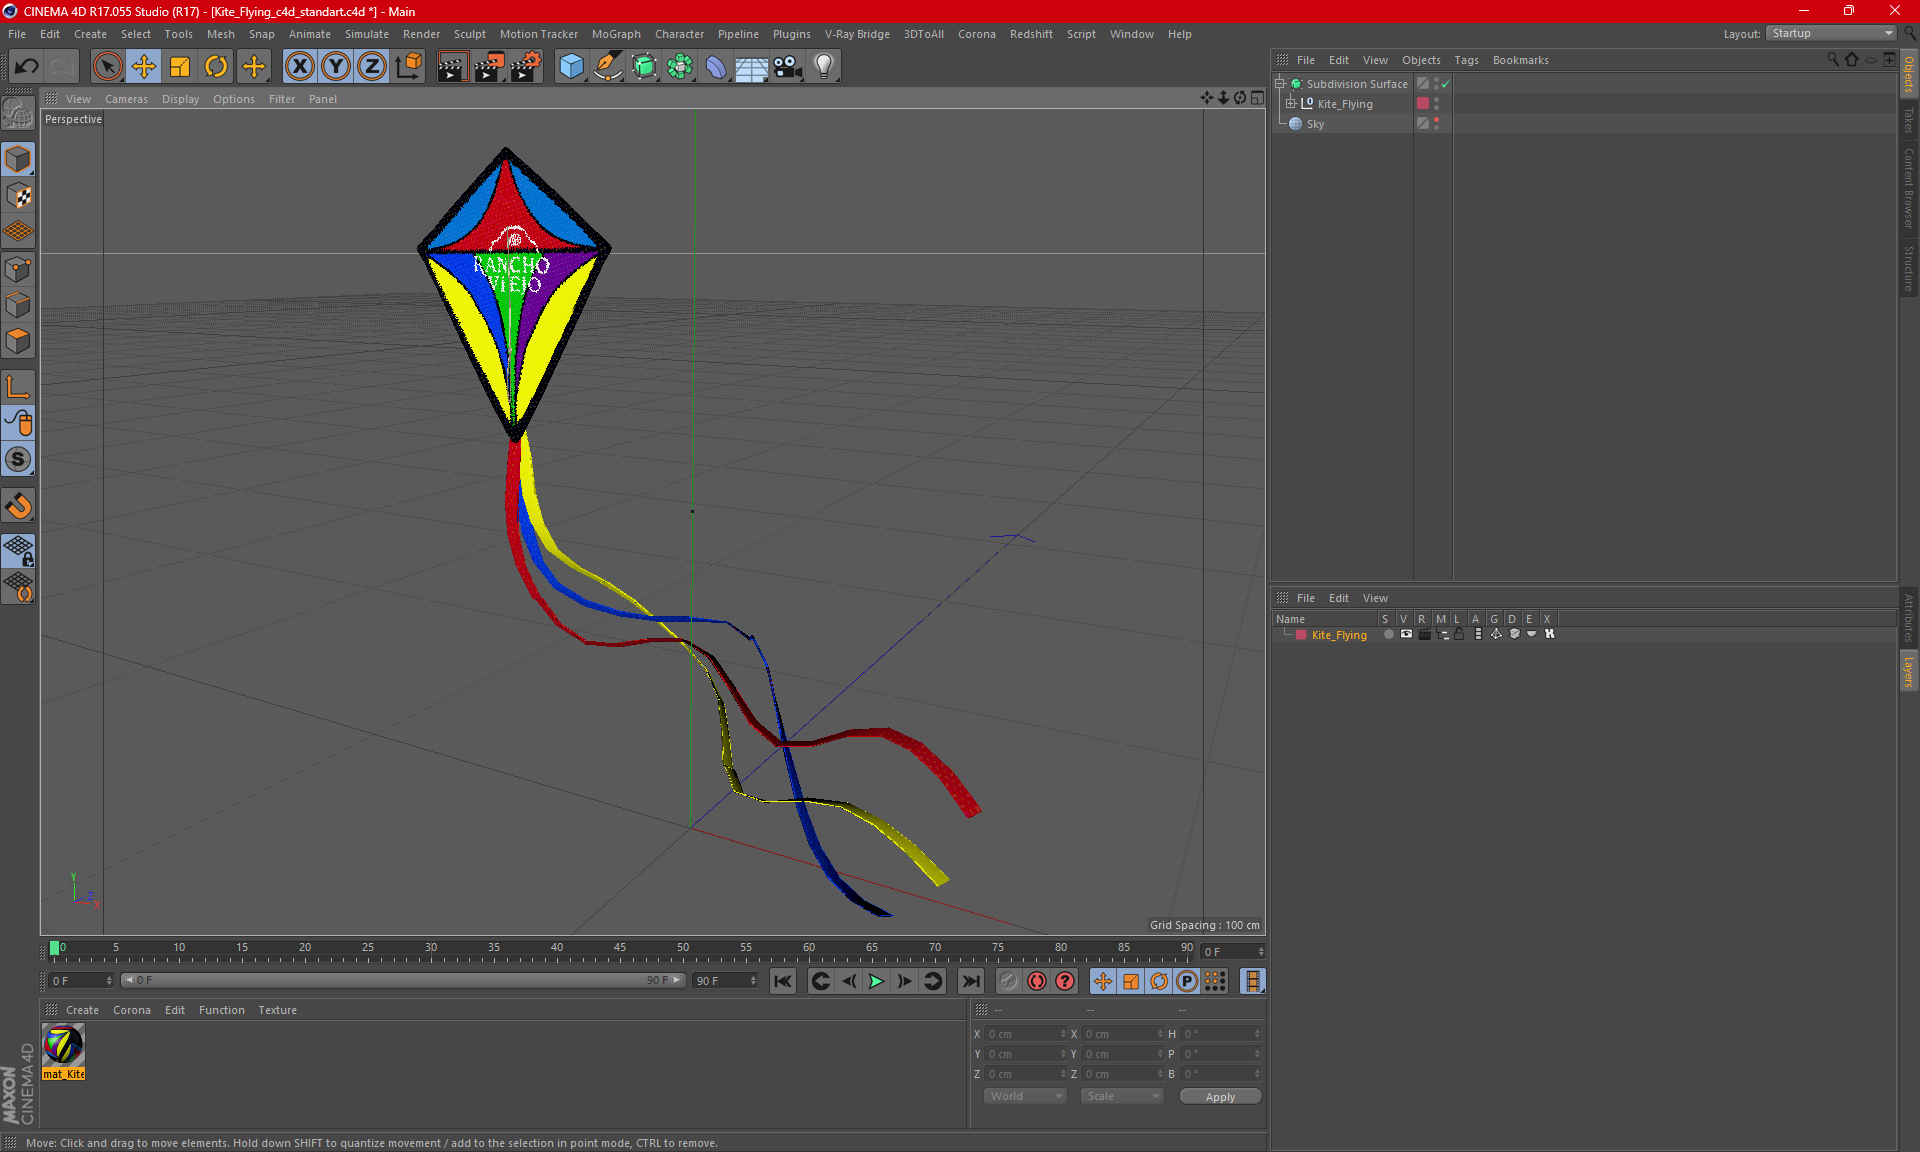Play the animation forward
The height and width of the screenshot is (1152, 1920).
pos(876,981)
